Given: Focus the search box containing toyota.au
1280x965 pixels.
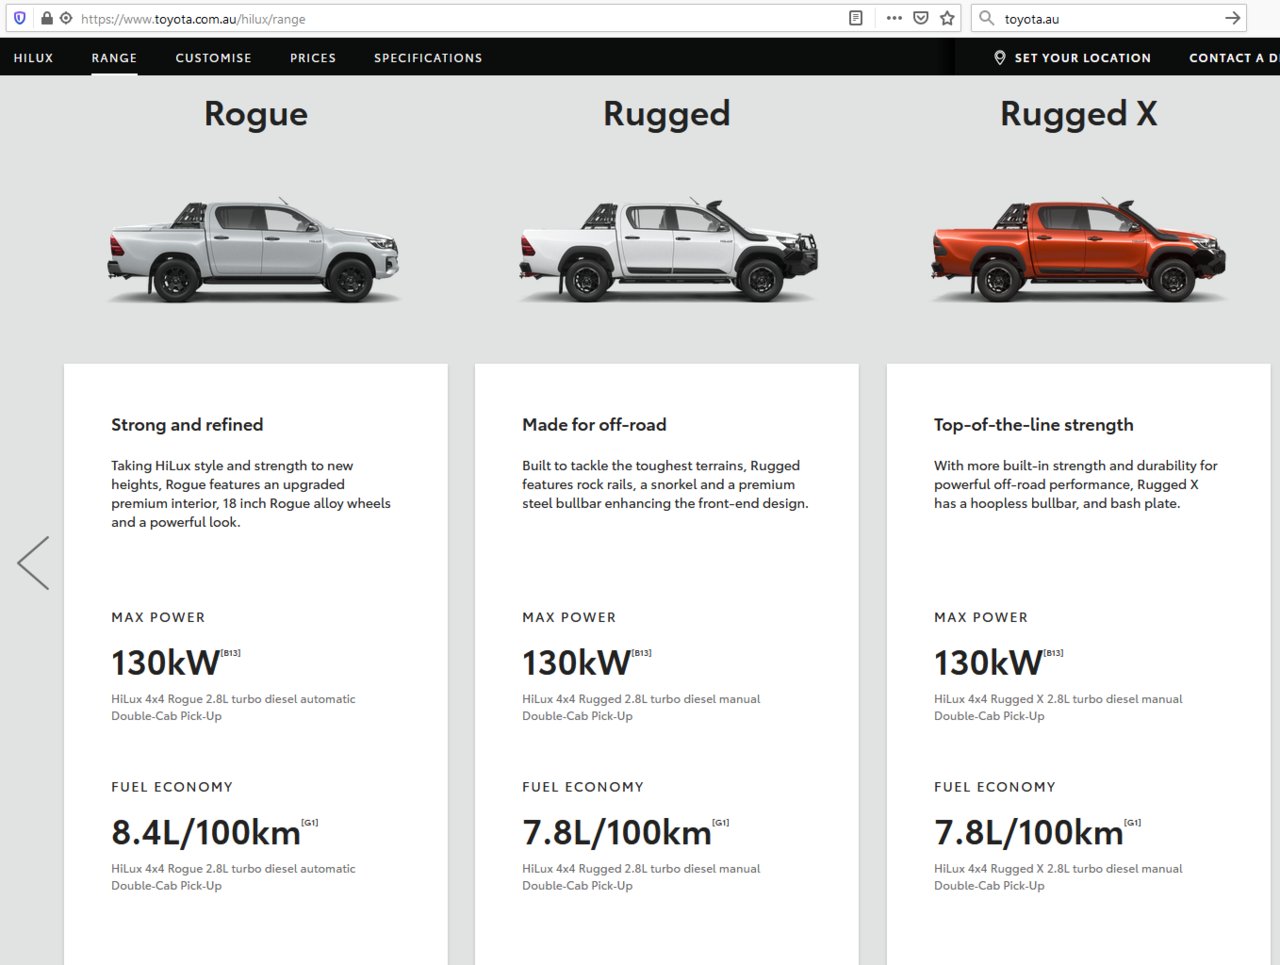Looking at the screenshot, I should (x=1110, y=18).
